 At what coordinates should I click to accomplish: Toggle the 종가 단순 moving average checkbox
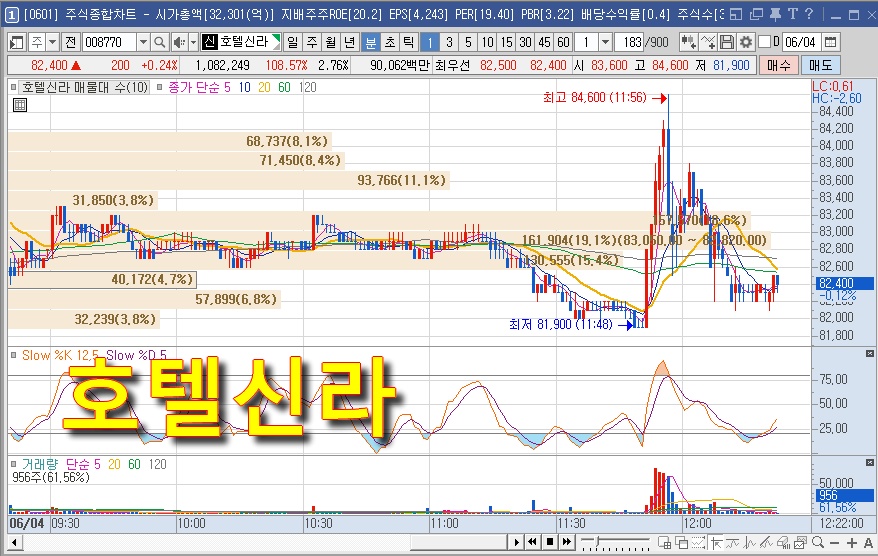click(160, 87)
